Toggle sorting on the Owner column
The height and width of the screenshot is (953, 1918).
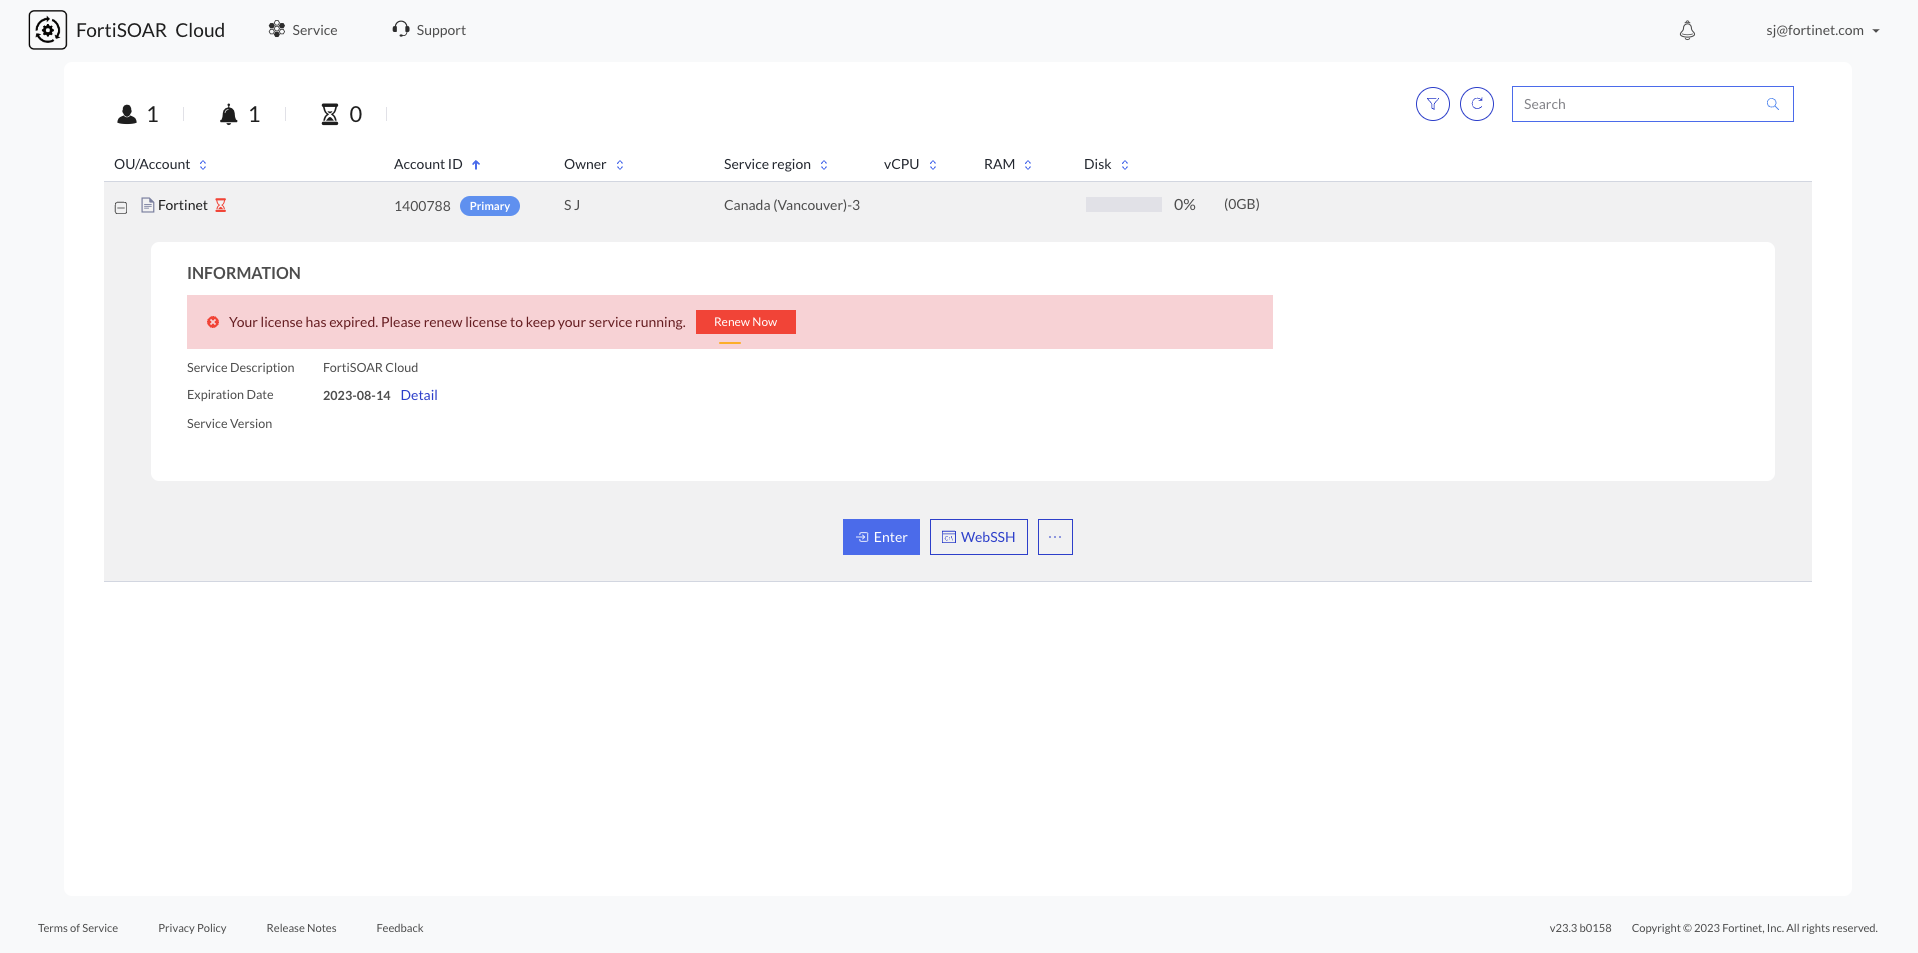click(620, 164)
